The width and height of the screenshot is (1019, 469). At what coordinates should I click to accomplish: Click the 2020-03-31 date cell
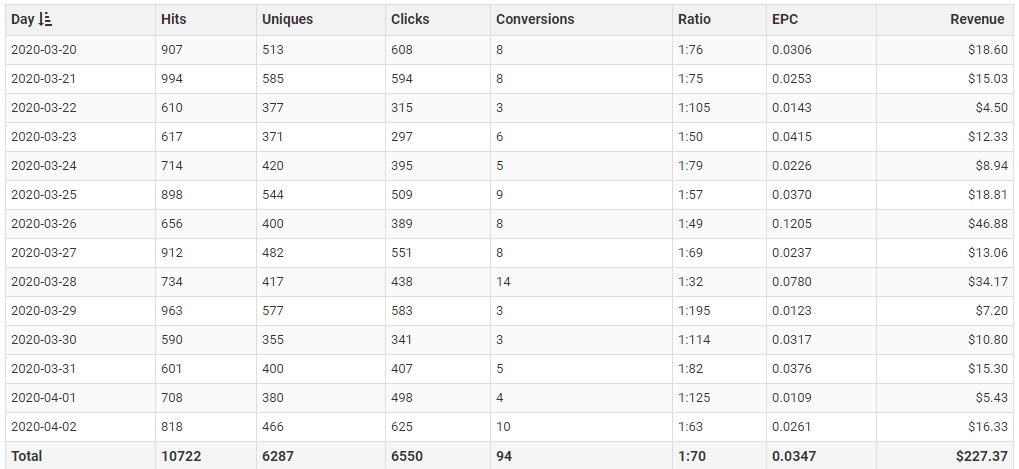click(x=44, y=369)
